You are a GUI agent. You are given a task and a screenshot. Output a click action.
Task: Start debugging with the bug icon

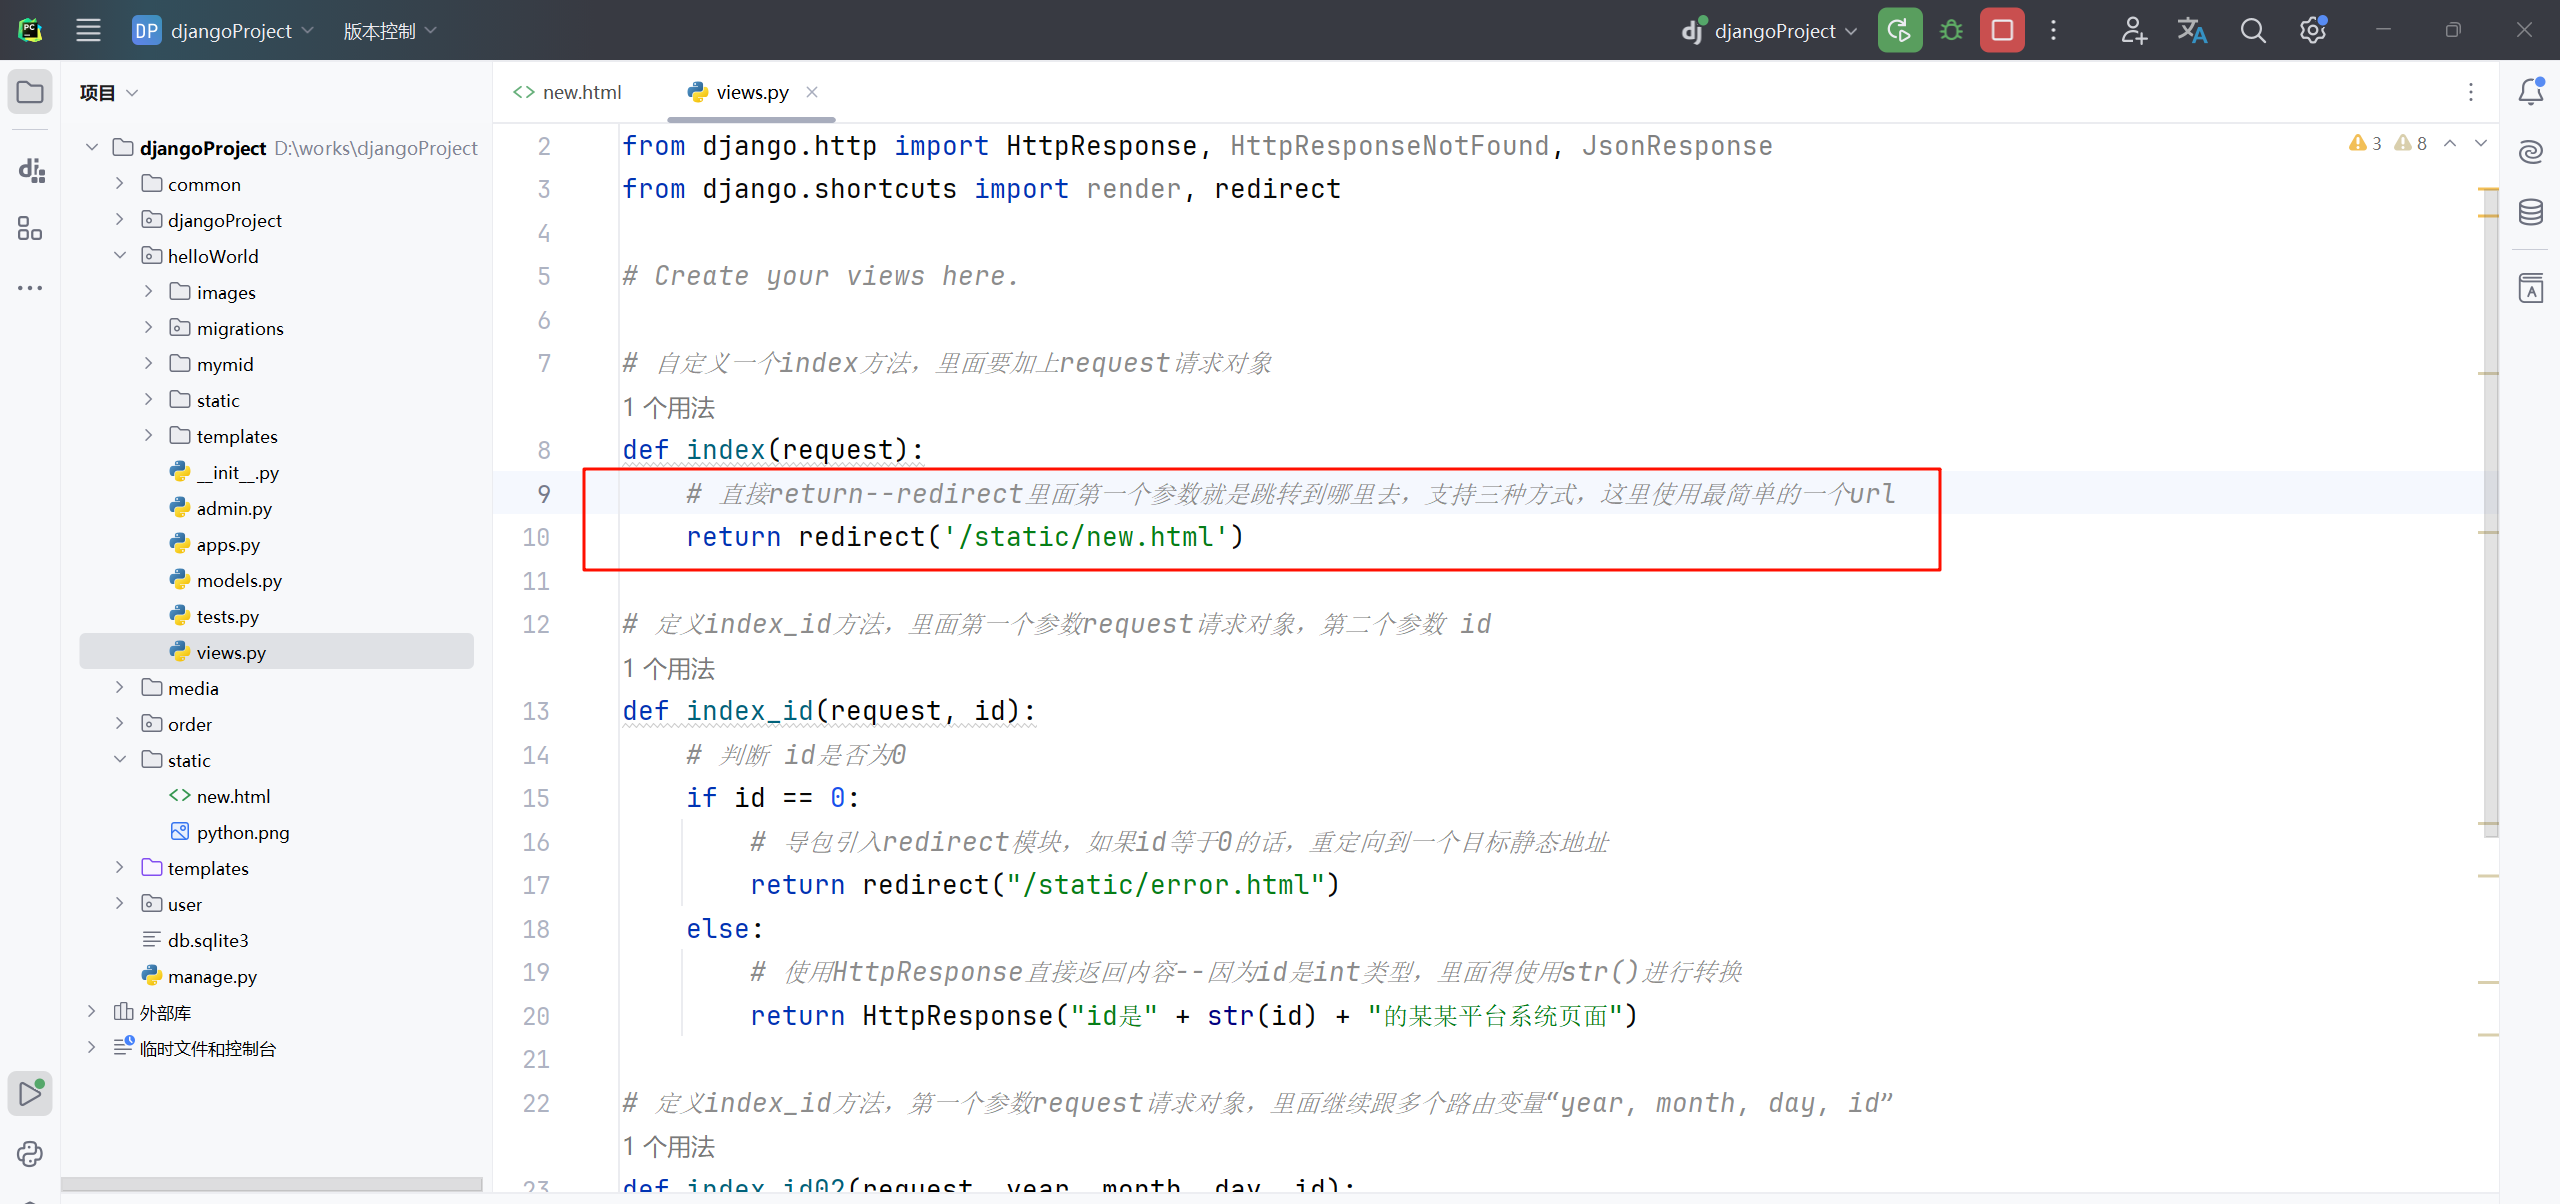[1950, 30]
